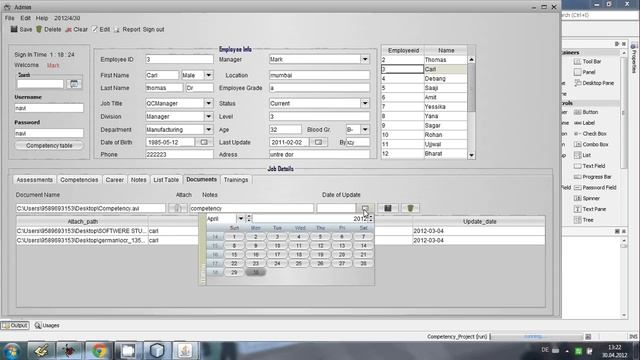The height and width of the screenshot is (360, 640).
Task: Click the Edit pencil icon in toolbar
Action: pos(95,29)
